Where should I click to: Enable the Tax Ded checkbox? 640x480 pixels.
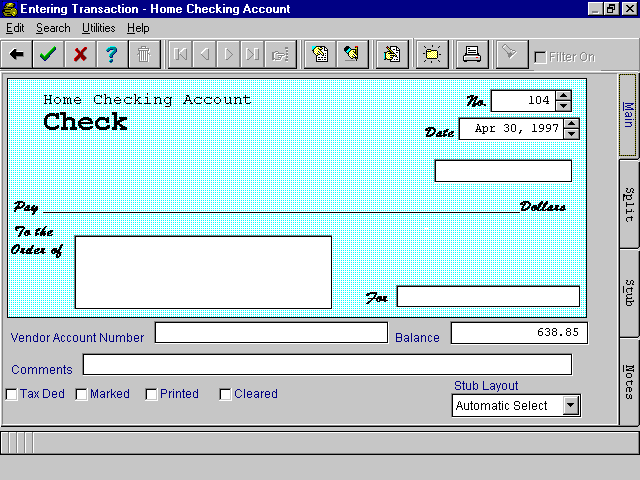[12, 394]
